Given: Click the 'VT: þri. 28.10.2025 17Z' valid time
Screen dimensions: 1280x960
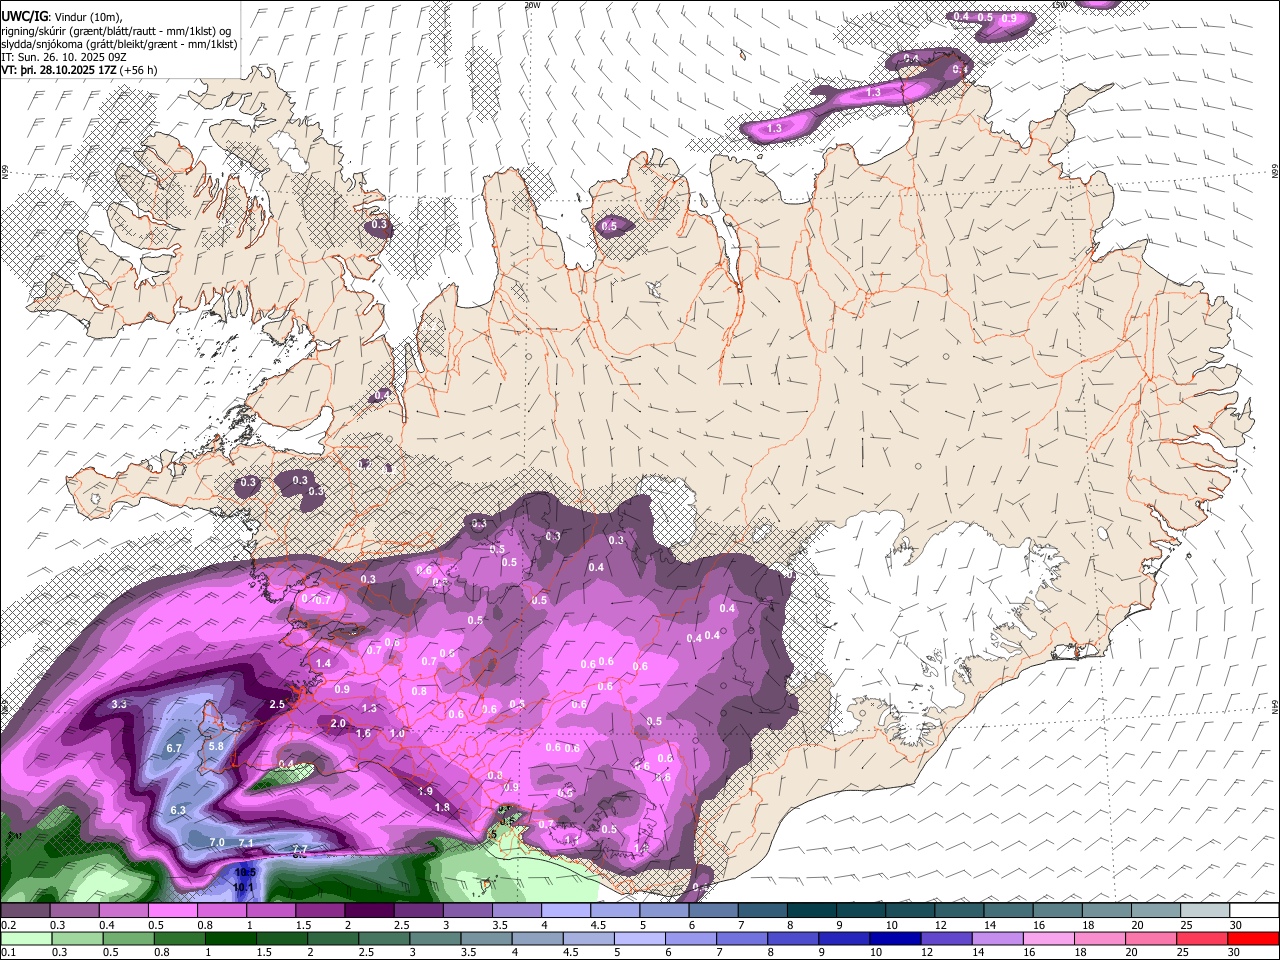Looking at the screenshot, I should [x=58, y=70].
